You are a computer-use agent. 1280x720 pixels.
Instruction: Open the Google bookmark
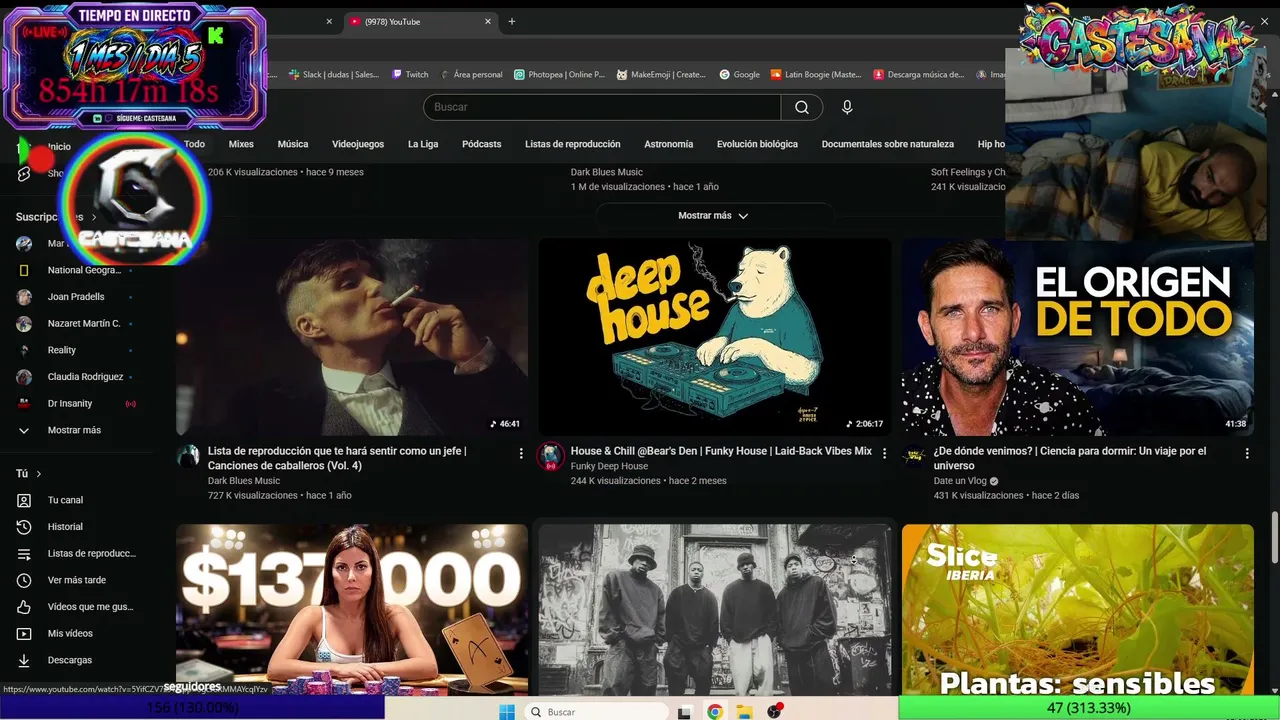(740, 75)
